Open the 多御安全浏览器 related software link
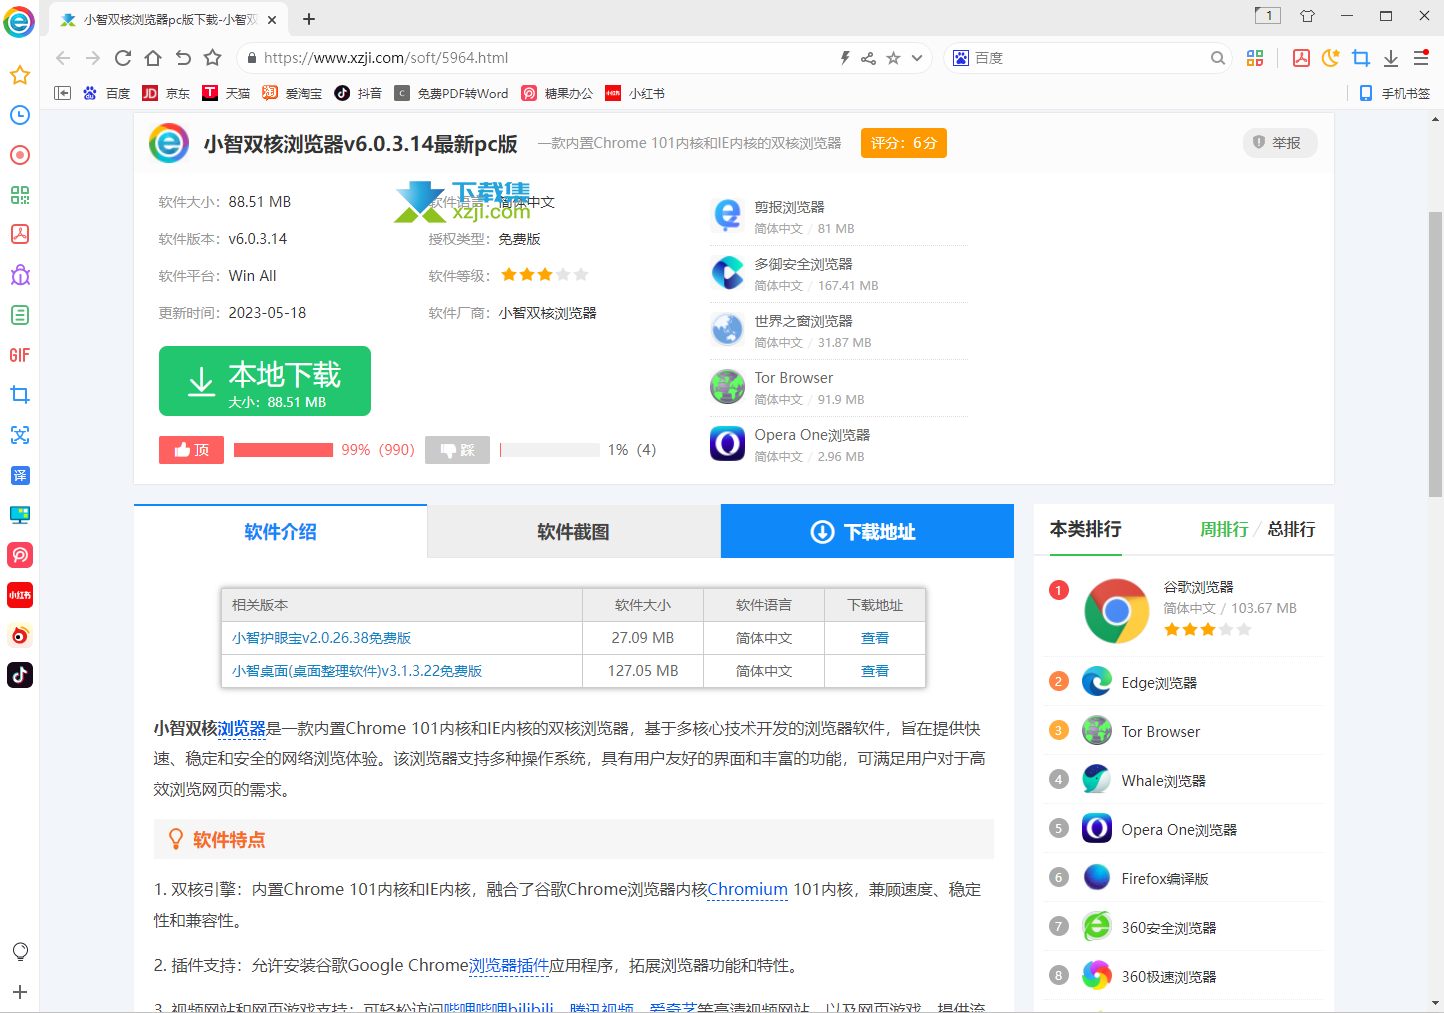 (803, 264)
